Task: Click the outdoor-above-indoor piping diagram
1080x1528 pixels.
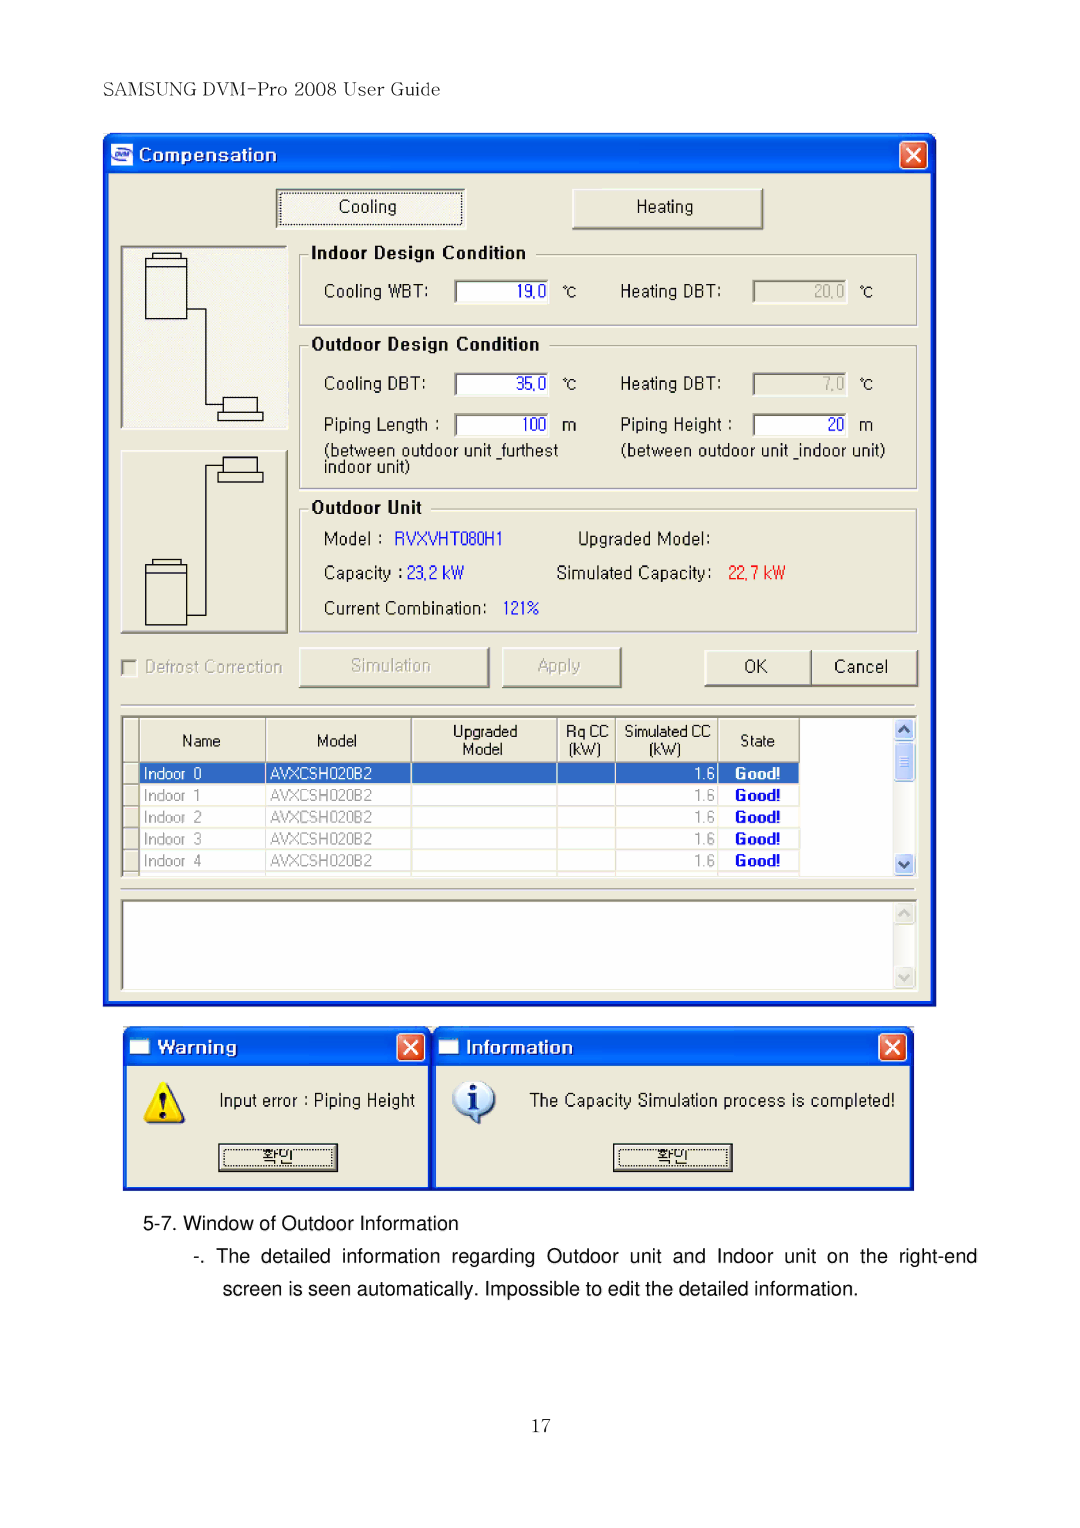Action: pos(204,338)
